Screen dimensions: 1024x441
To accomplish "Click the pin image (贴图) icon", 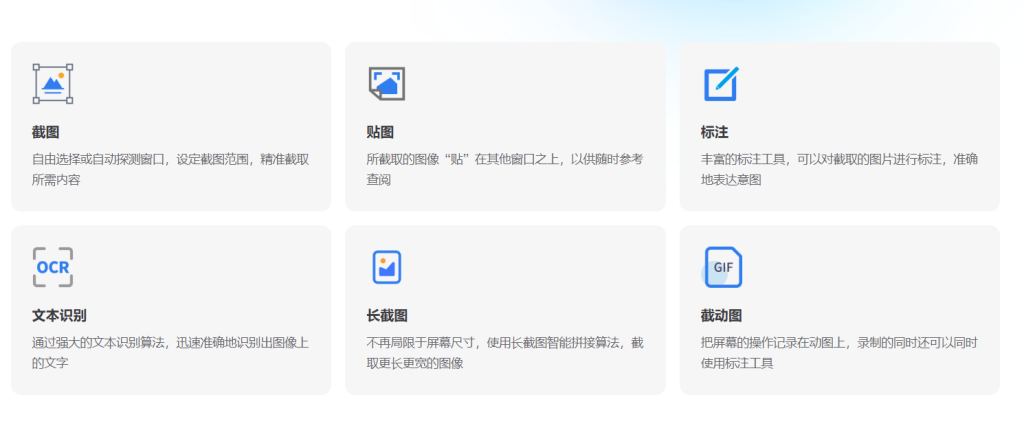I will (386, 84).
